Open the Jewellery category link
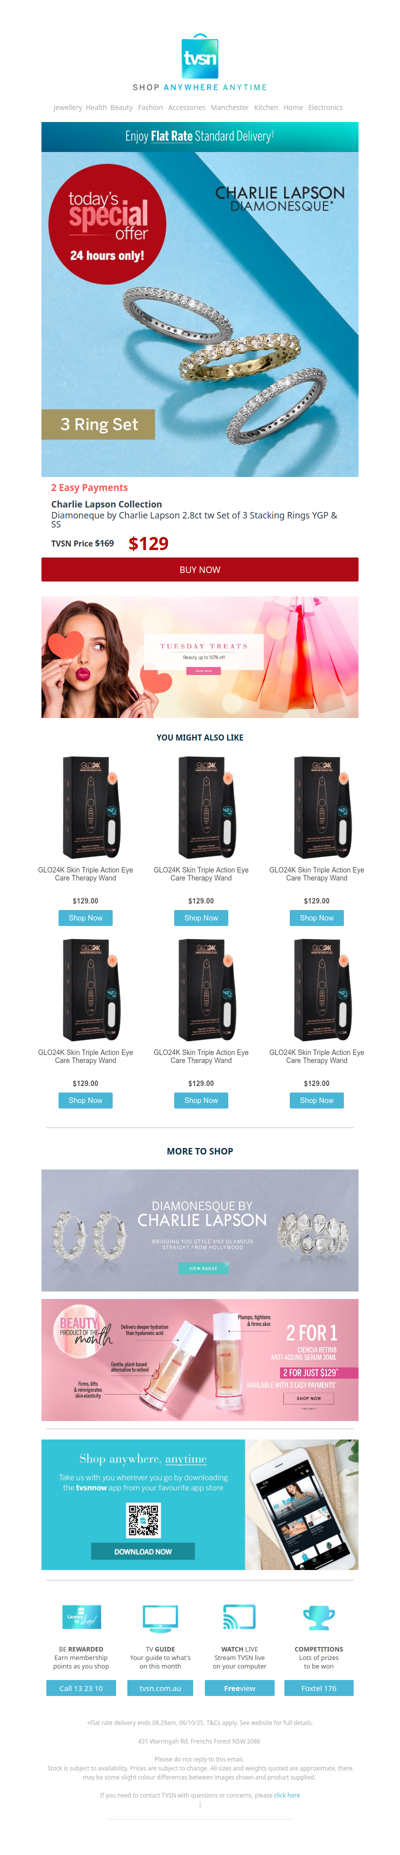The width and height of the screenshot is (400, 1855). [68, 107]
